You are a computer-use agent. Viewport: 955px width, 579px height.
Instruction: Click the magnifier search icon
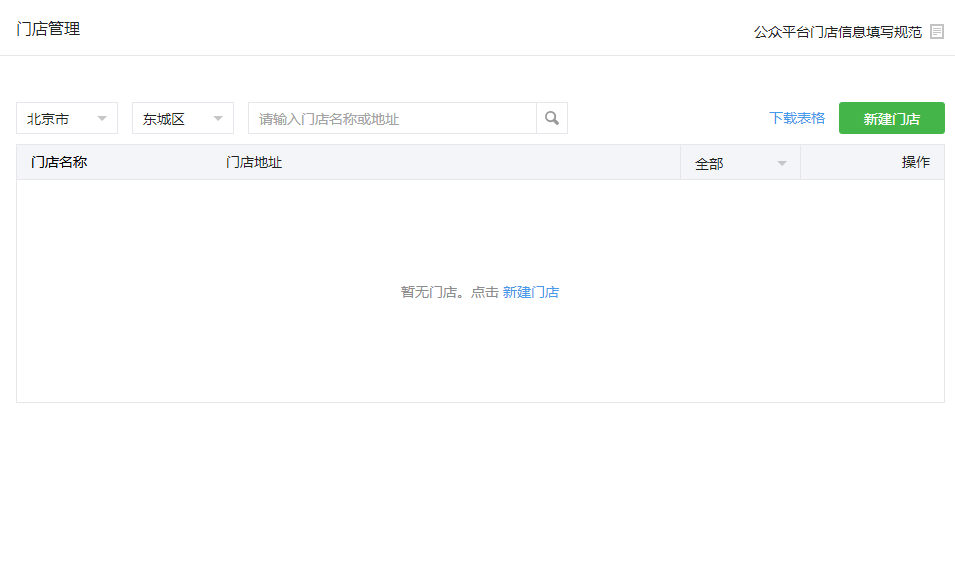coord(552,118)
